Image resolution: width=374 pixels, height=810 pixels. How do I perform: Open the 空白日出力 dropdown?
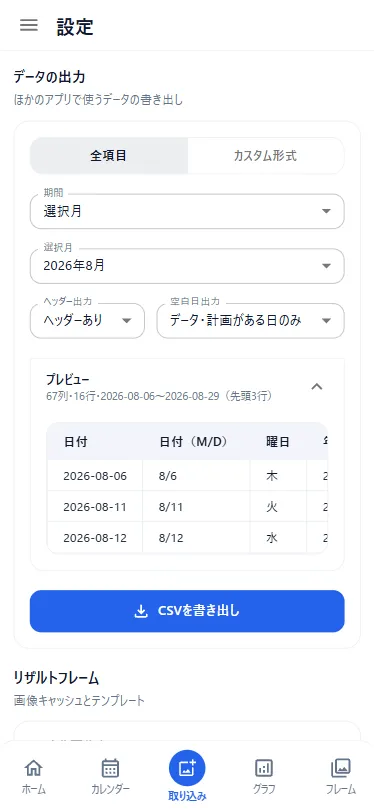point(251,321)
